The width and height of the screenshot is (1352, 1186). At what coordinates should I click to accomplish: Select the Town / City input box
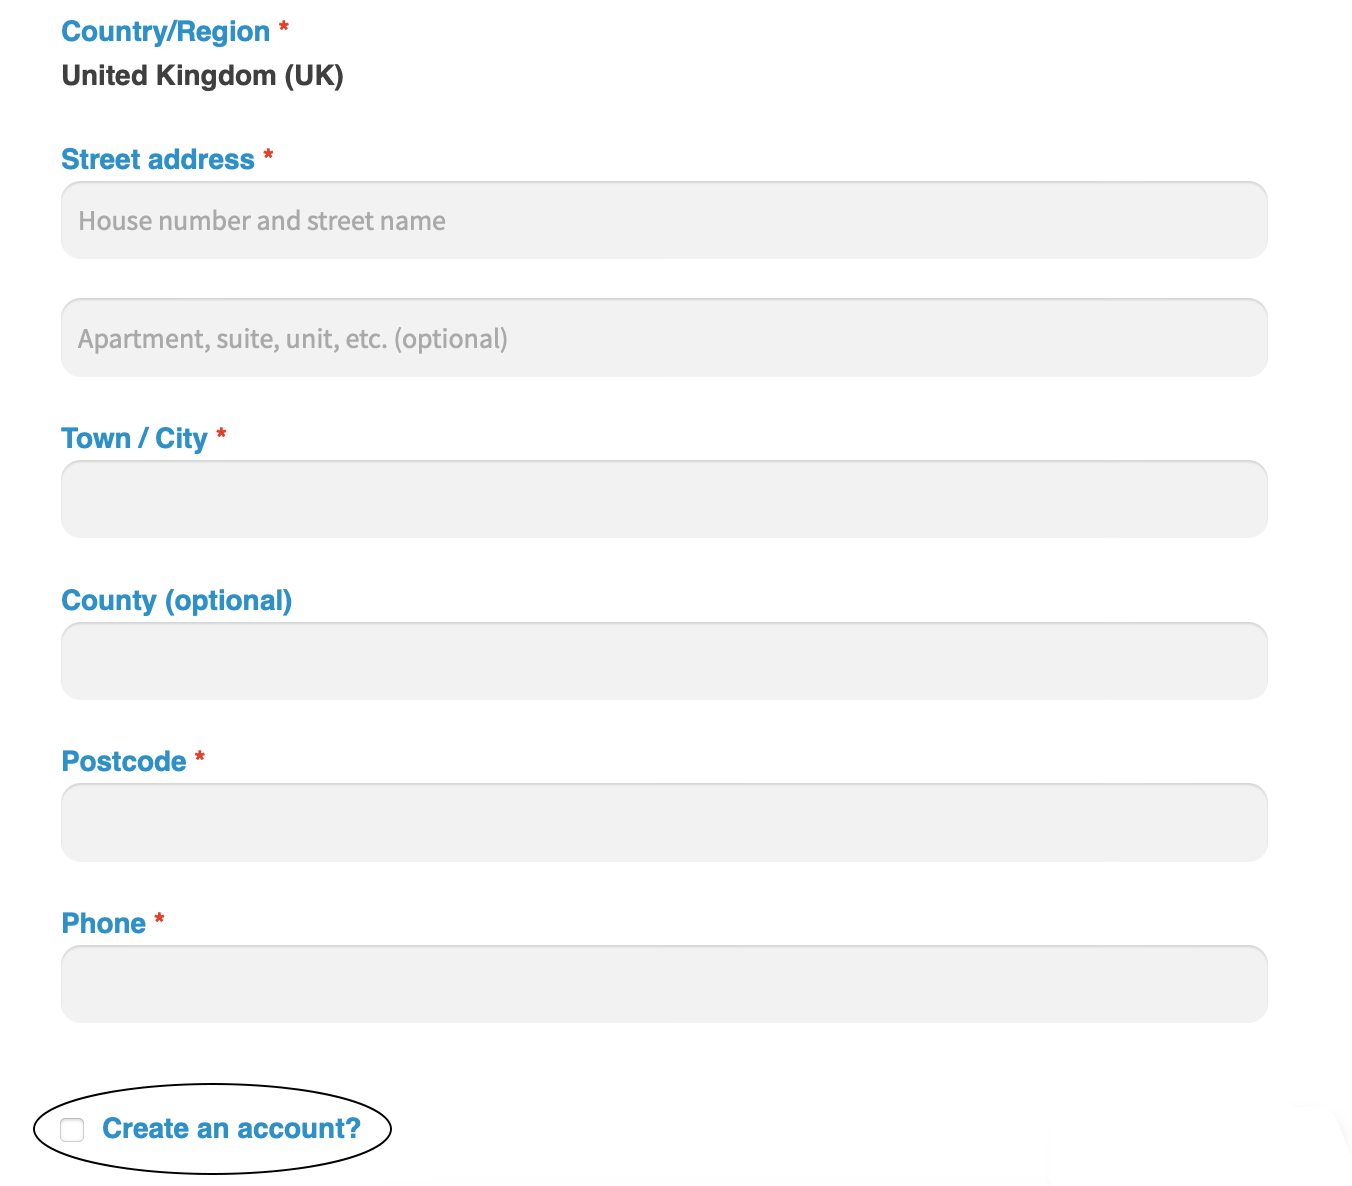pyautogui.click(x=664, y=499)
